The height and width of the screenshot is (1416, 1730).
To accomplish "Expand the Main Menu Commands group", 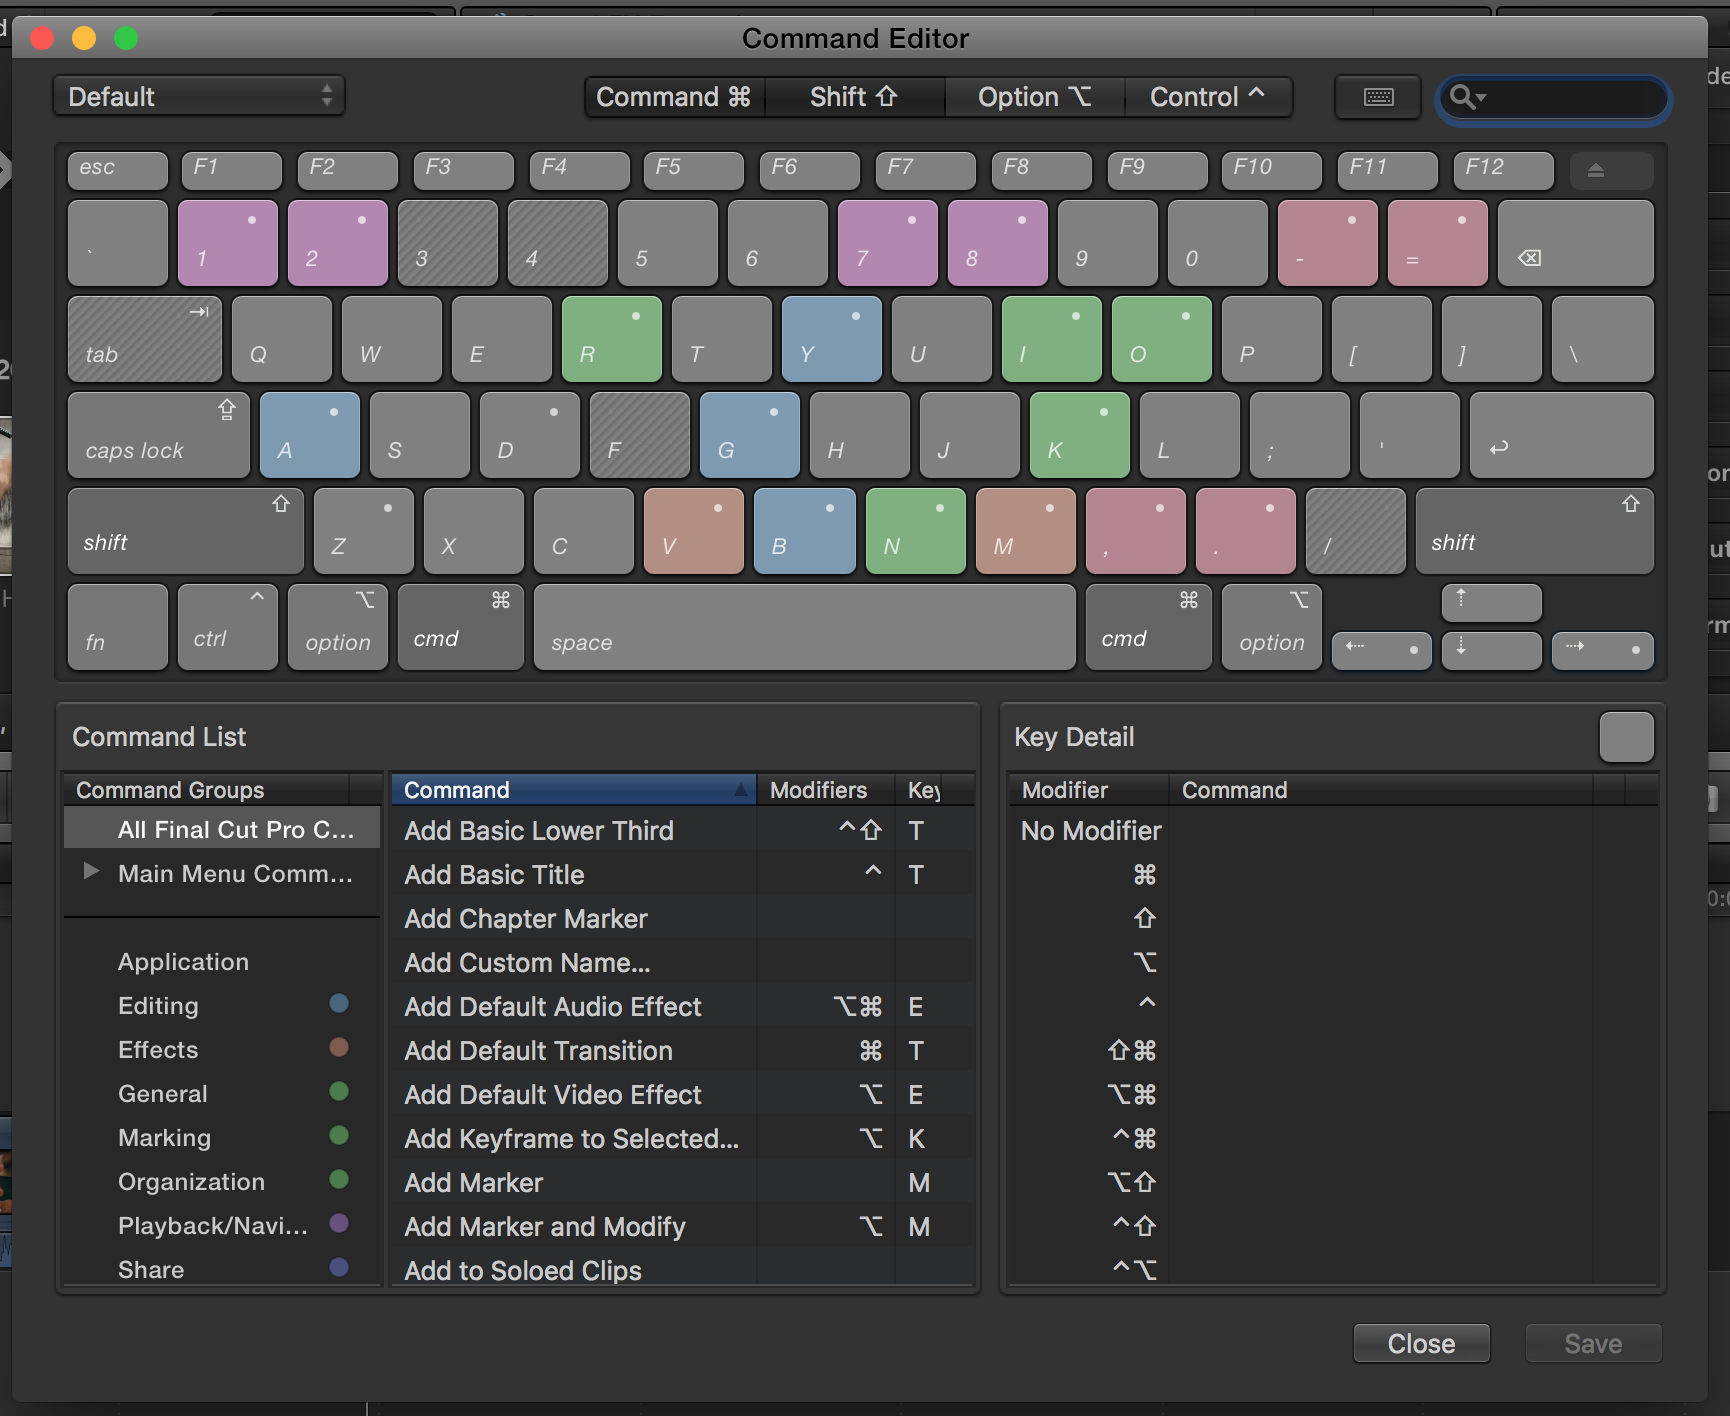I will (91, 871).
